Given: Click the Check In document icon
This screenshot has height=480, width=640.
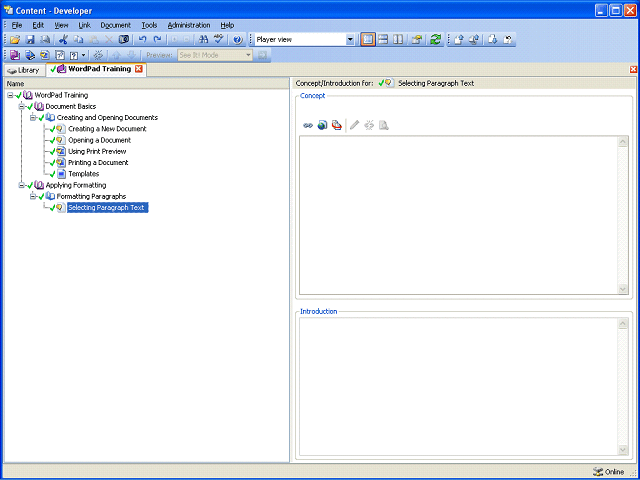Looking at the screenshot, I should click(459, 40).
